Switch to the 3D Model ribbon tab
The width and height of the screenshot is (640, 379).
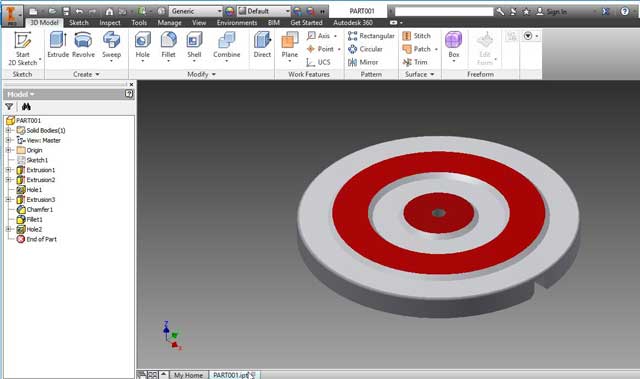(x=44, y=22)
